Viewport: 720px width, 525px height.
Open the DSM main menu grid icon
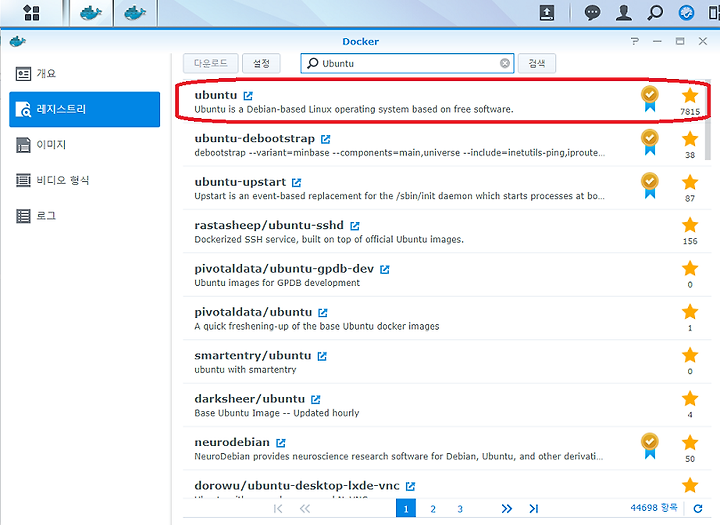(x=31, y=12)
